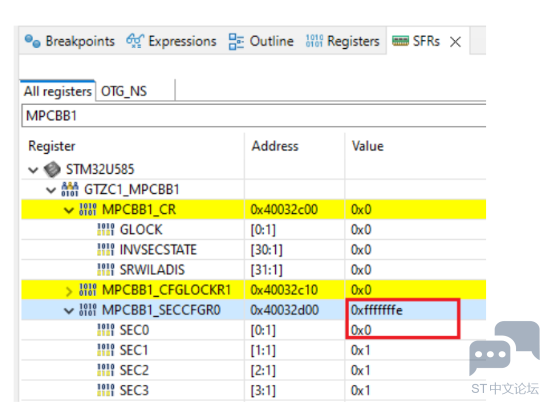This screenshot has height=404, width=548.
Task: Select the MPCBB1_CR register row
Action: coord(254,210)
